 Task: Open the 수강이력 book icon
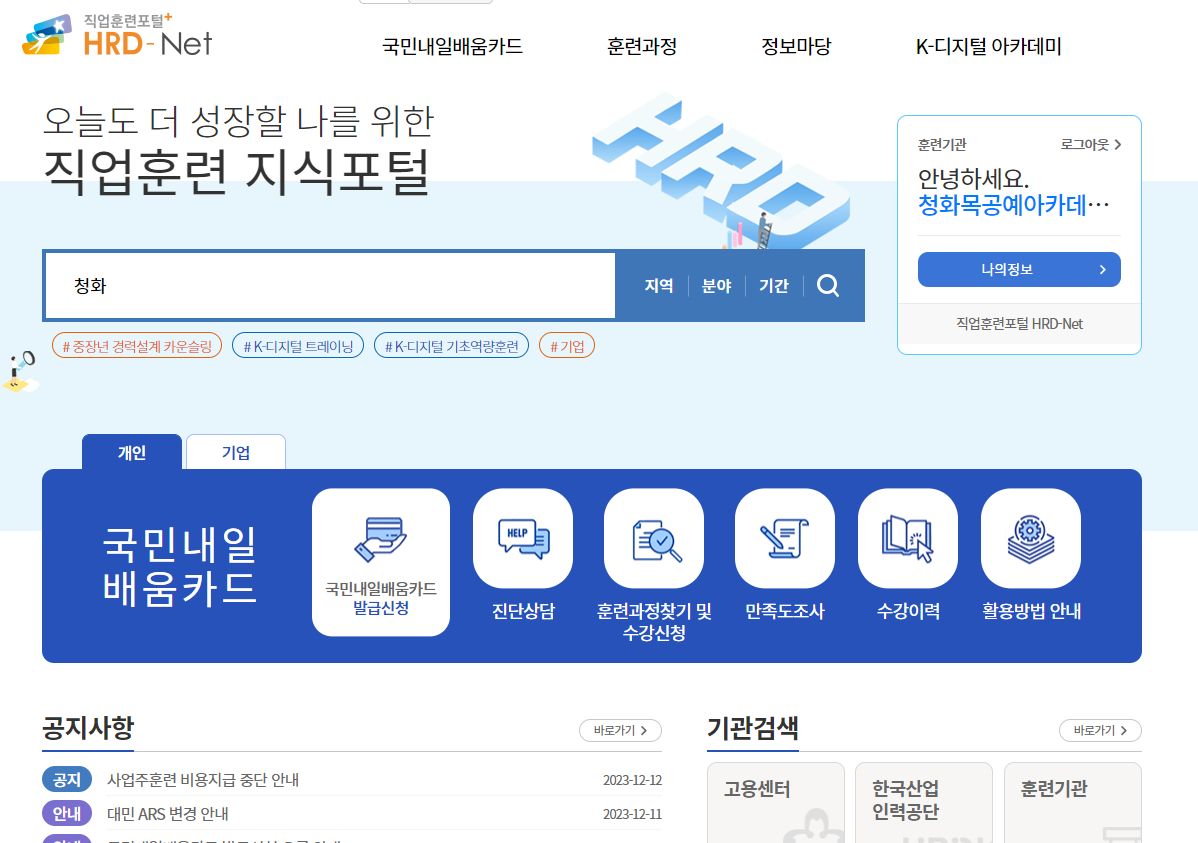point(908,538)
